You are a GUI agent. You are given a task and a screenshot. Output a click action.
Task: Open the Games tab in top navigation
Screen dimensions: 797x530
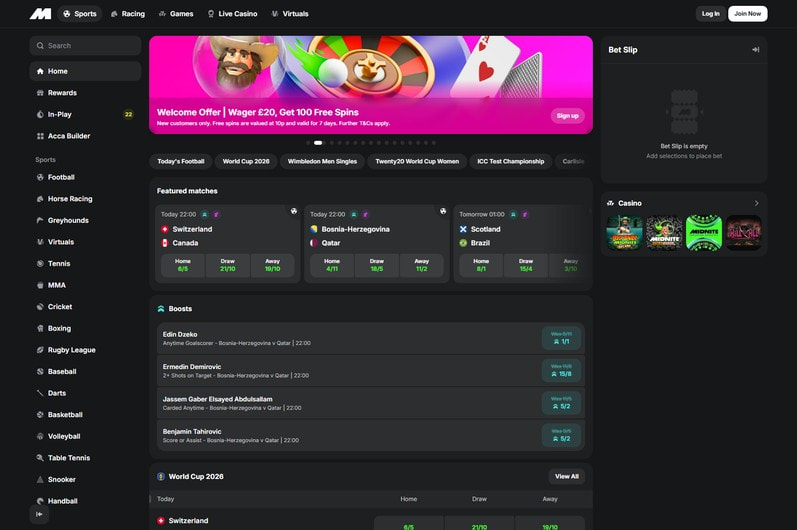176,14
